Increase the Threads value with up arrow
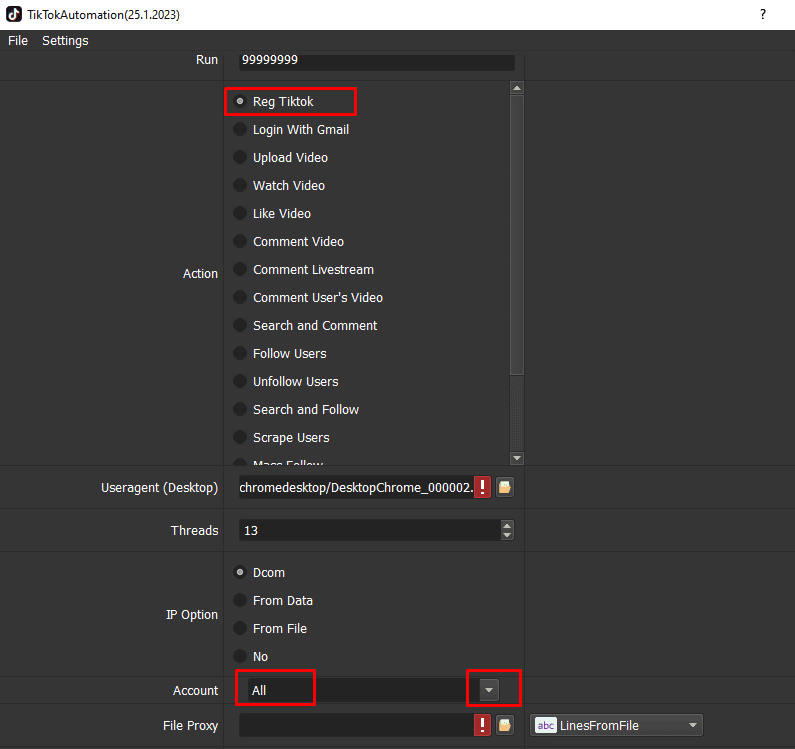 [x=507, y=525]
